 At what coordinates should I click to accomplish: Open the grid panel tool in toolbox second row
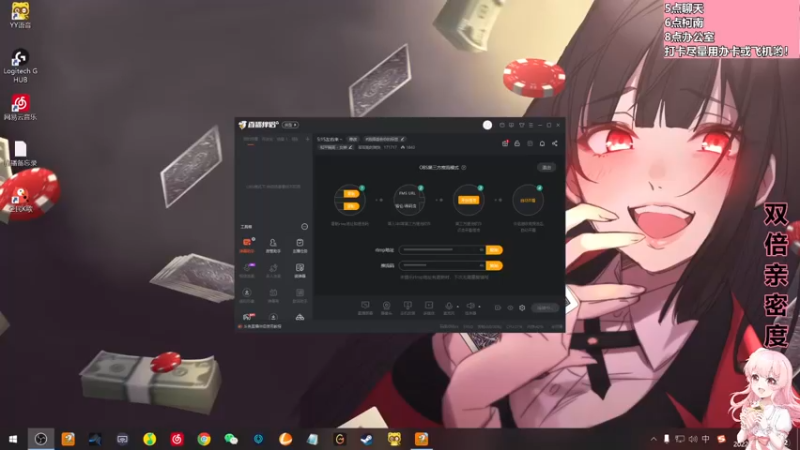300,270
